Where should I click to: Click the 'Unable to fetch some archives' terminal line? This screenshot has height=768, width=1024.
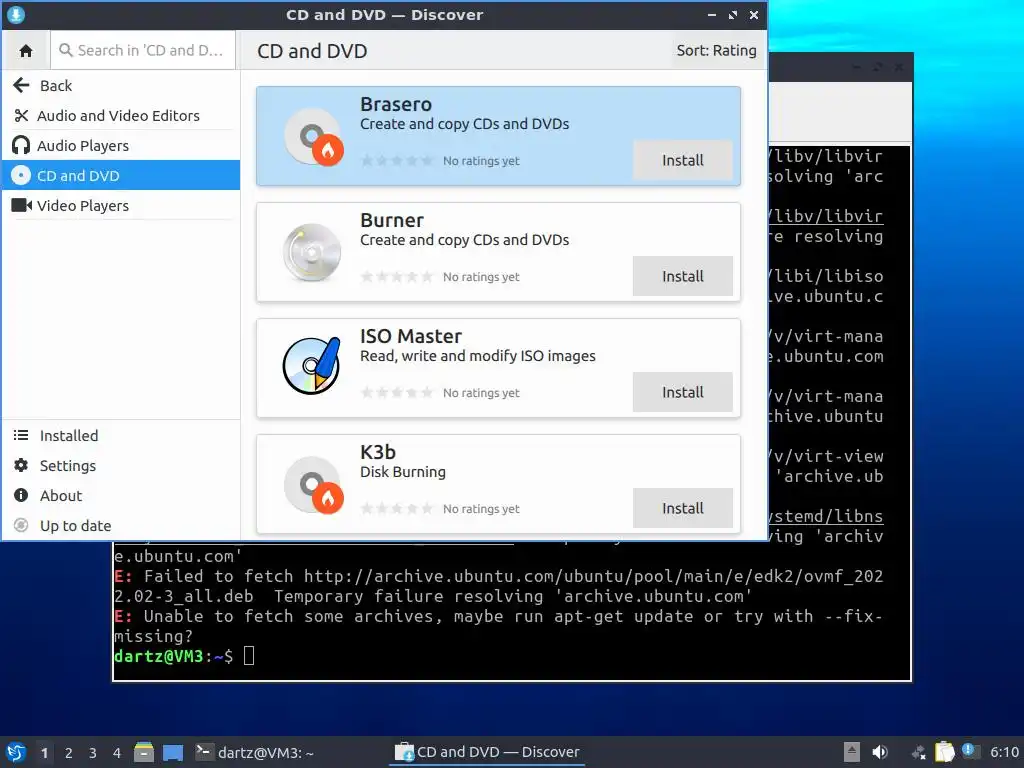click(x=498, y=626)
